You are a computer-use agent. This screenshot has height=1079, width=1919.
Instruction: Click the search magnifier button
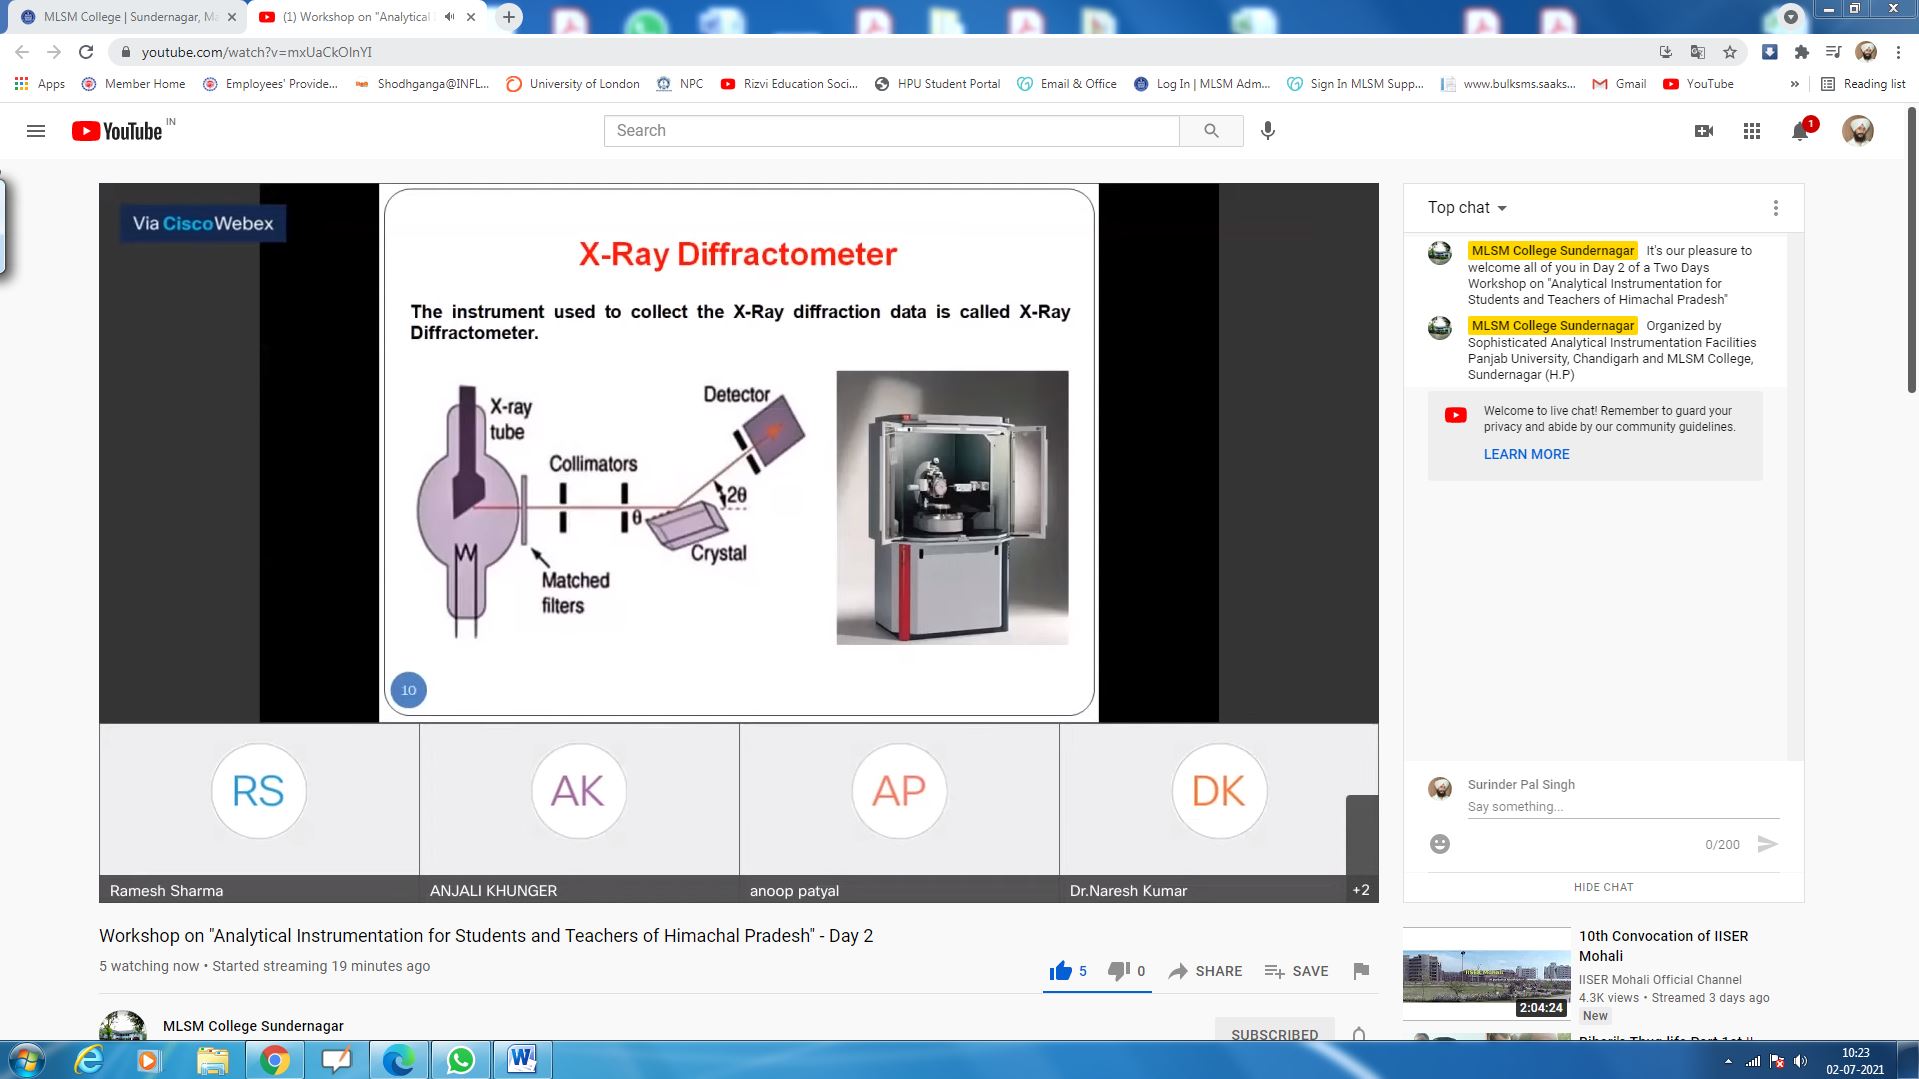point(1211,131)
